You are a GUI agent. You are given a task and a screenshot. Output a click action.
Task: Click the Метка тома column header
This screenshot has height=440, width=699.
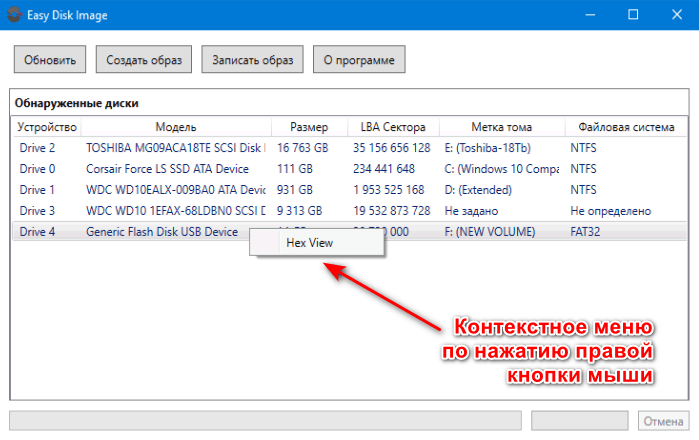pos(502,127)
